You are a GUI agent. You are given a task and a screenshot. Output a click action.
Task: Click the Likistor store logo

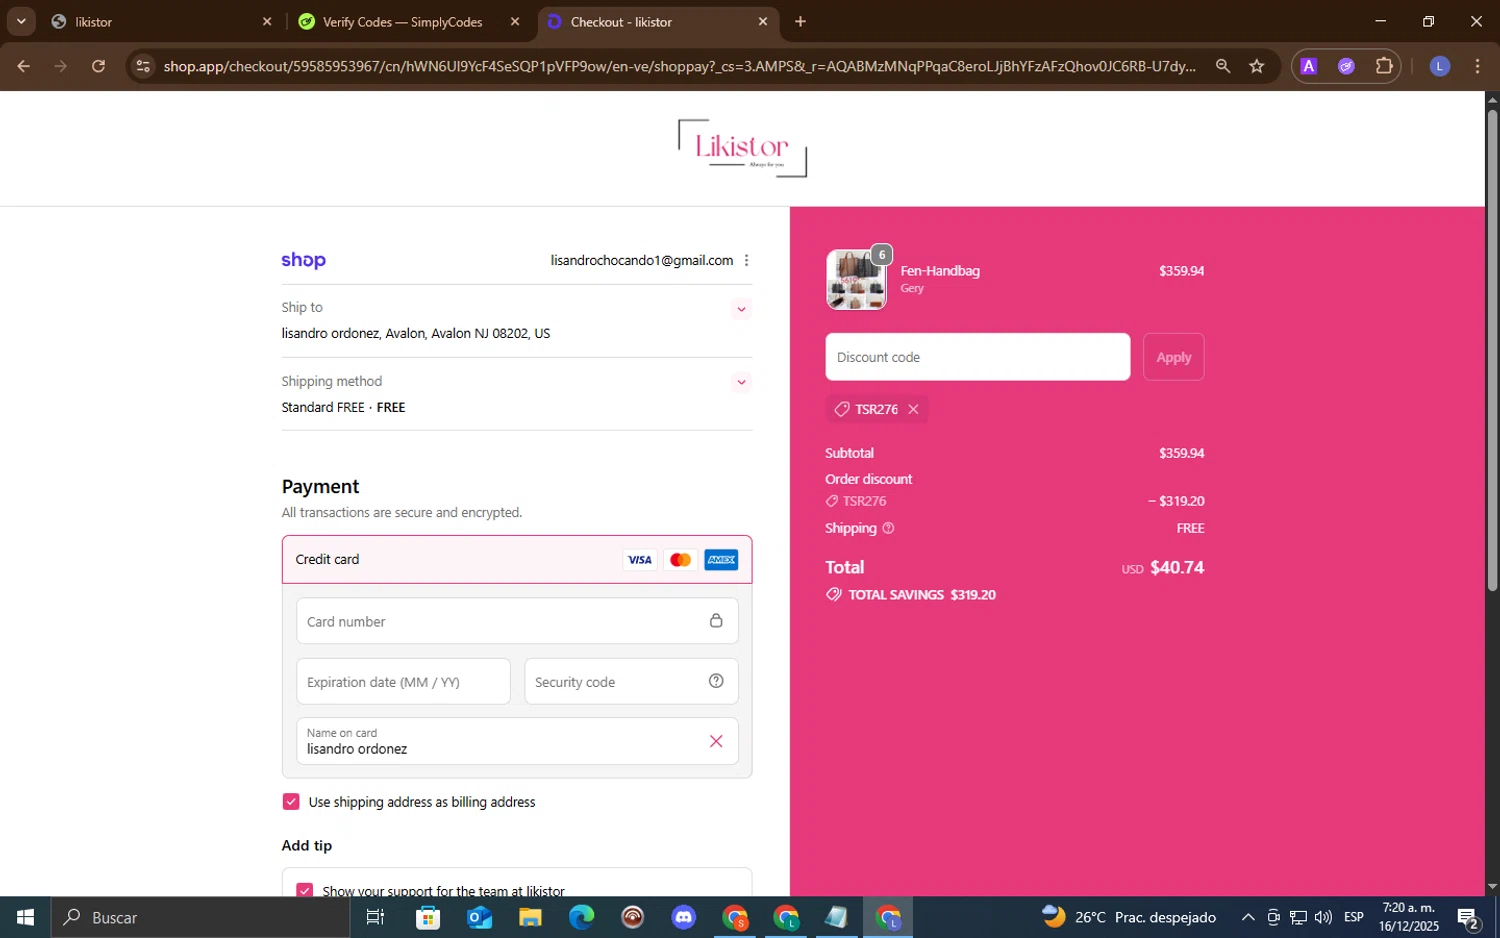742,148
